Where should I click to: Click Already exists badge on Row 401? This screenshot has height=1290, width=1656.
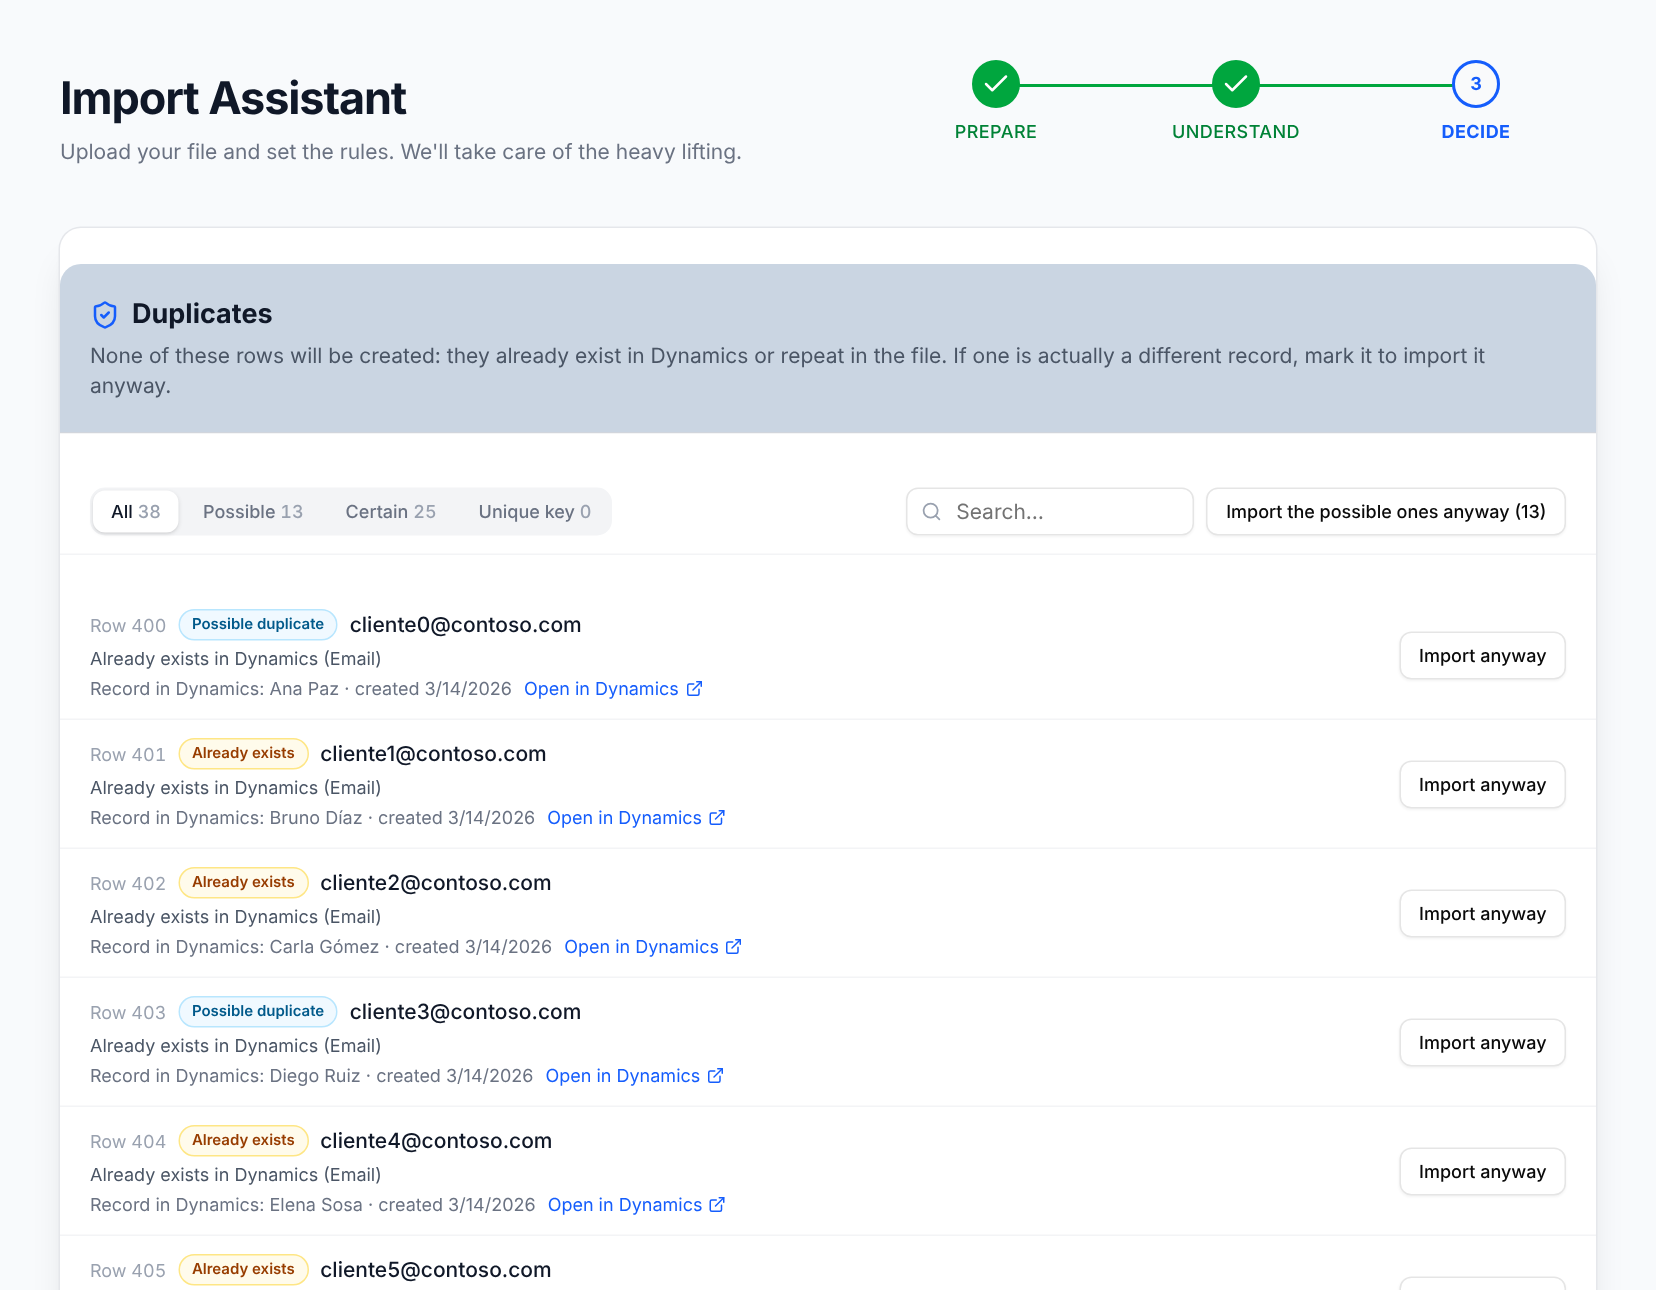243,753
